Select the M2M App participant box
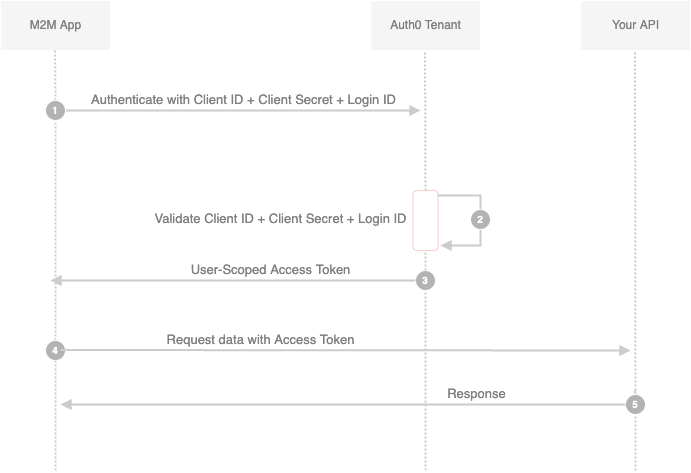691x473 pixels. [x=56, y=25]
